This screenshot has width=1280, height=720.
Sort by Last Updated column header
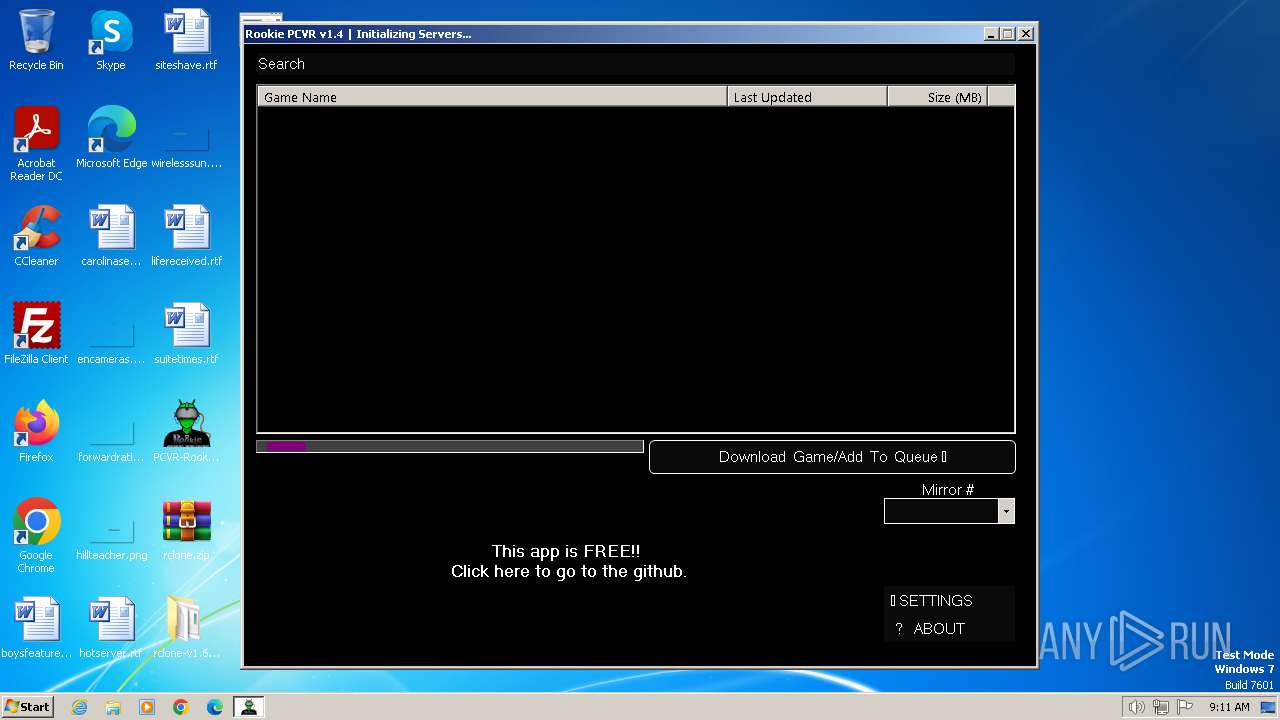(807, 97)
